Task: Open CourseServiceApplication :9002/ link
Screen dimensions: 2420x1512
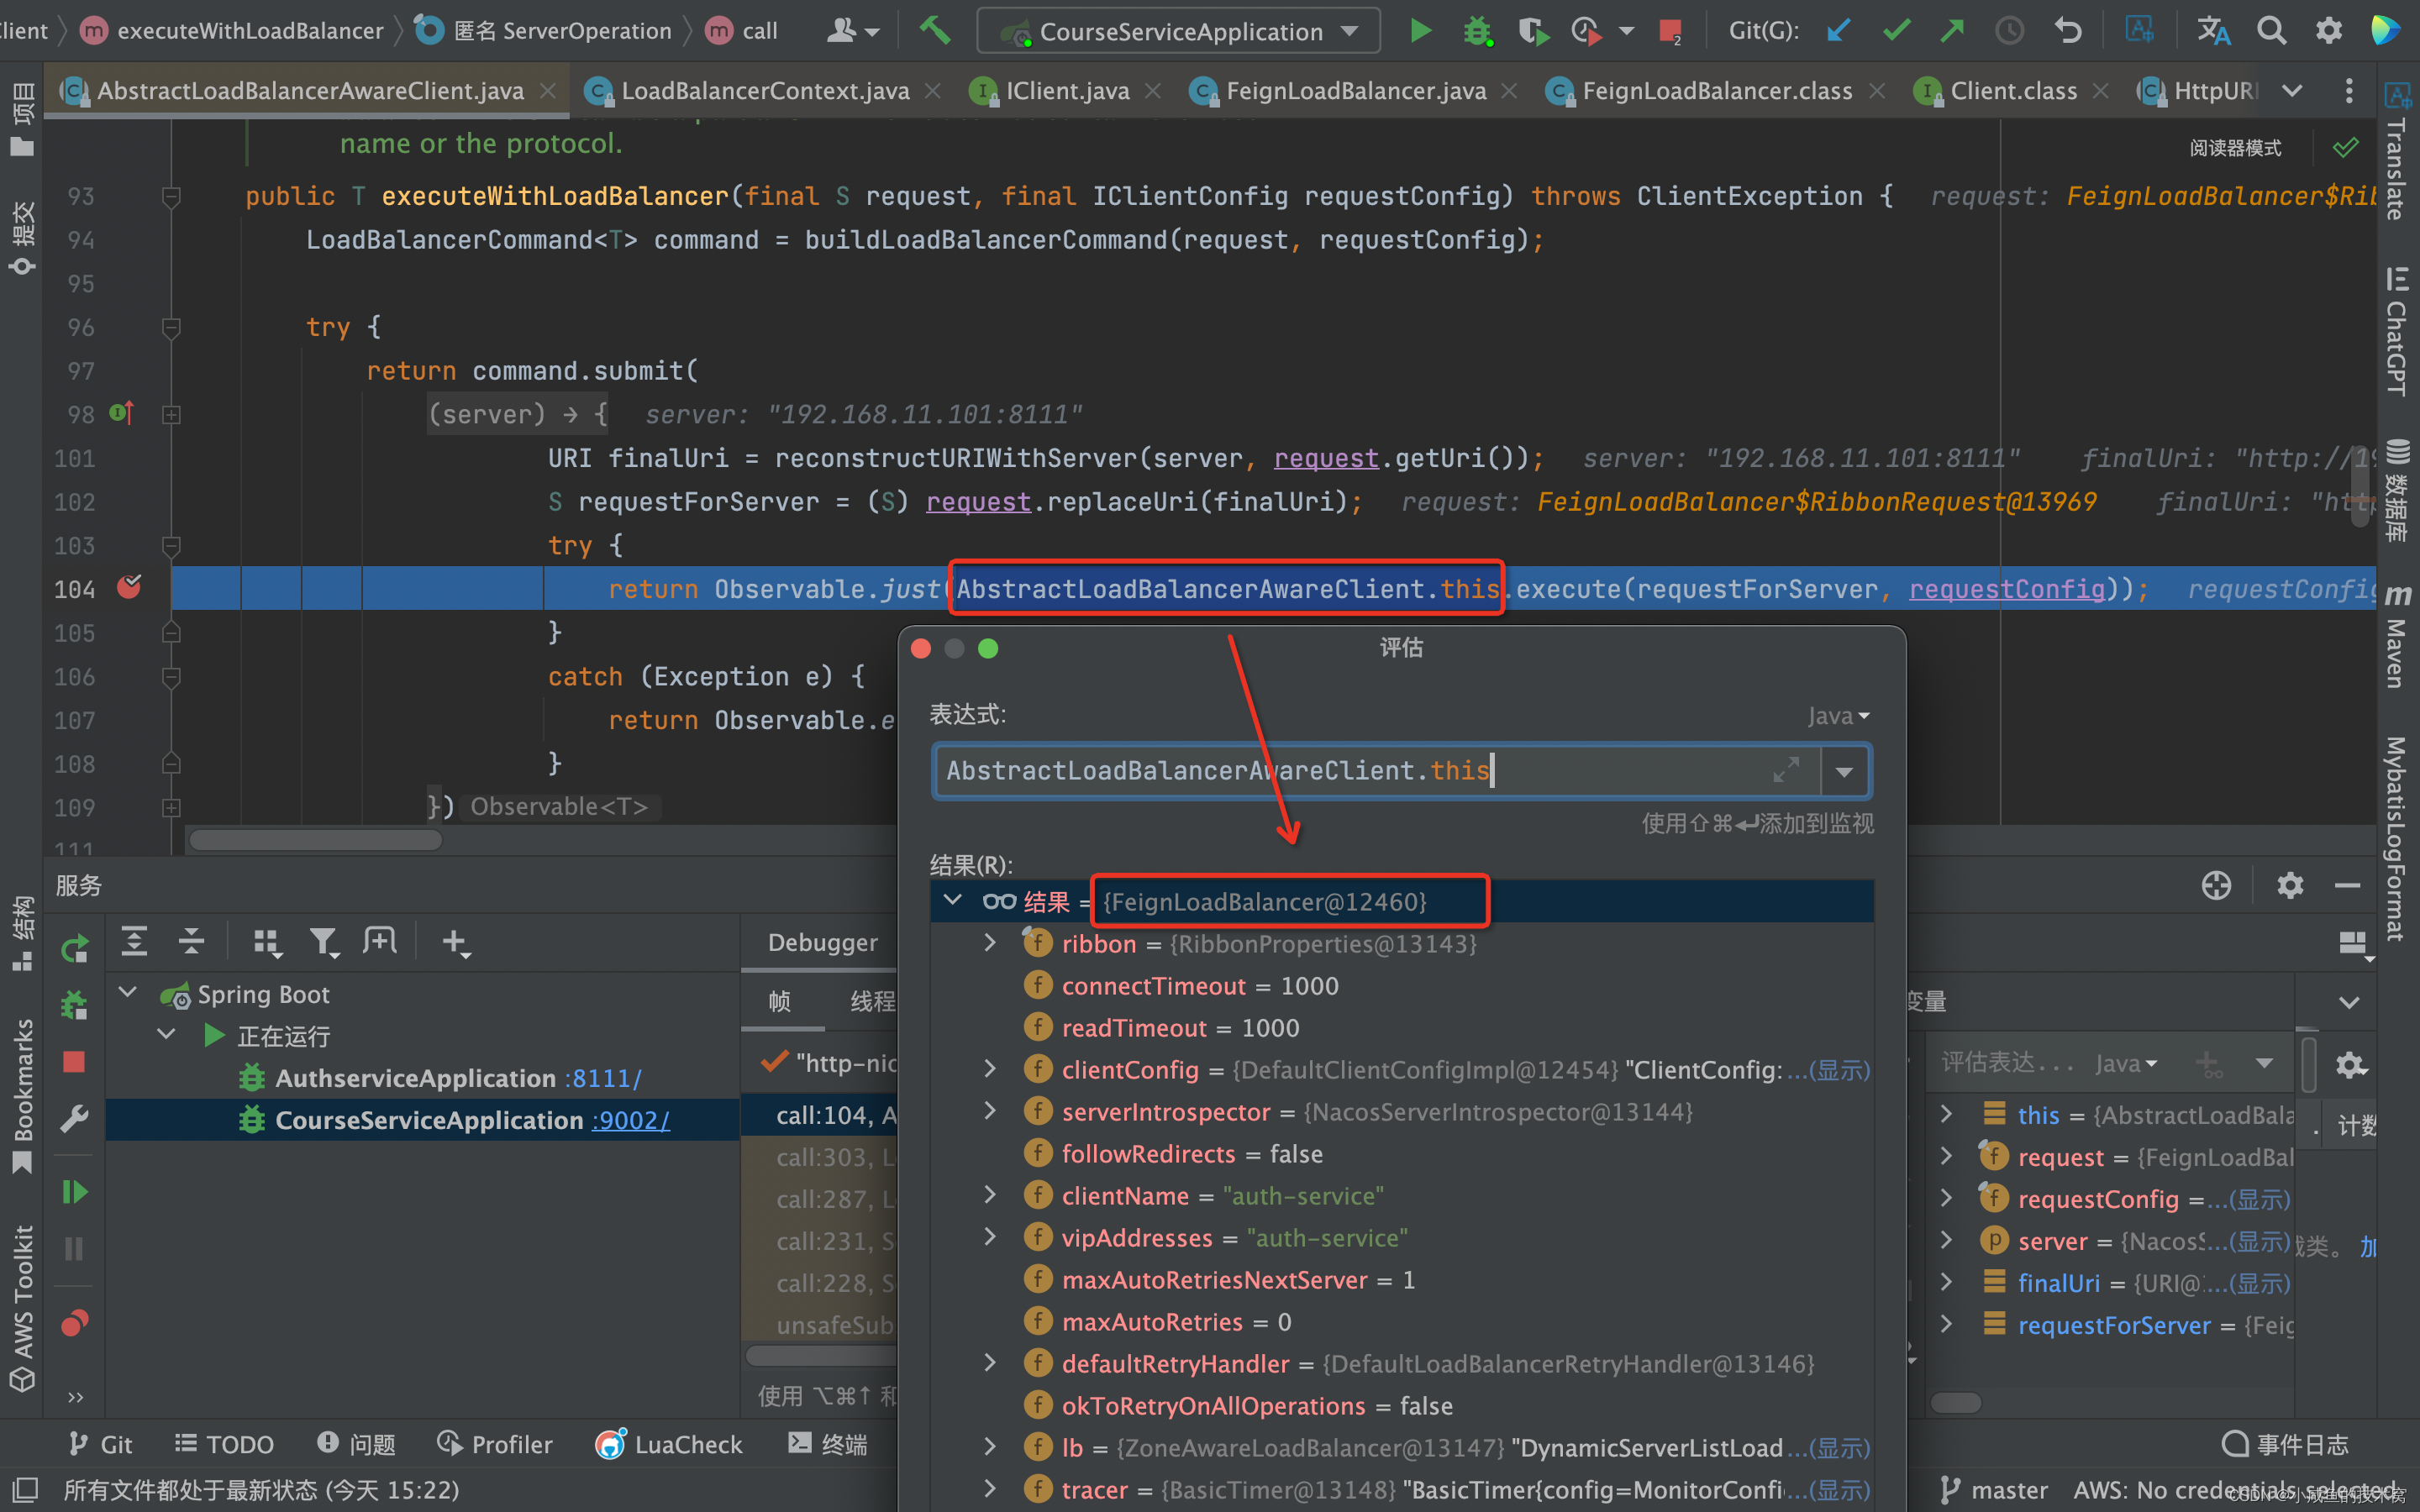Action: (630, 1120)
